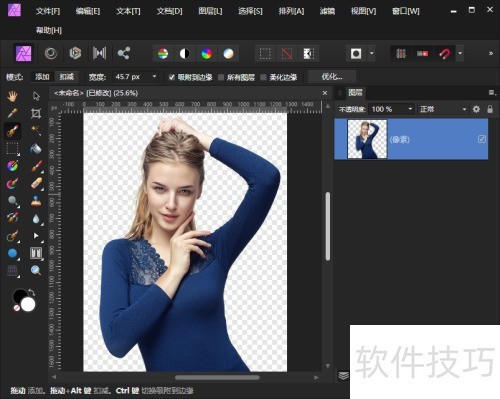Enable the 所有图层 checkbox
This screenshot has height=399, width=500.
pyautogui.click(x=221, y=77)
